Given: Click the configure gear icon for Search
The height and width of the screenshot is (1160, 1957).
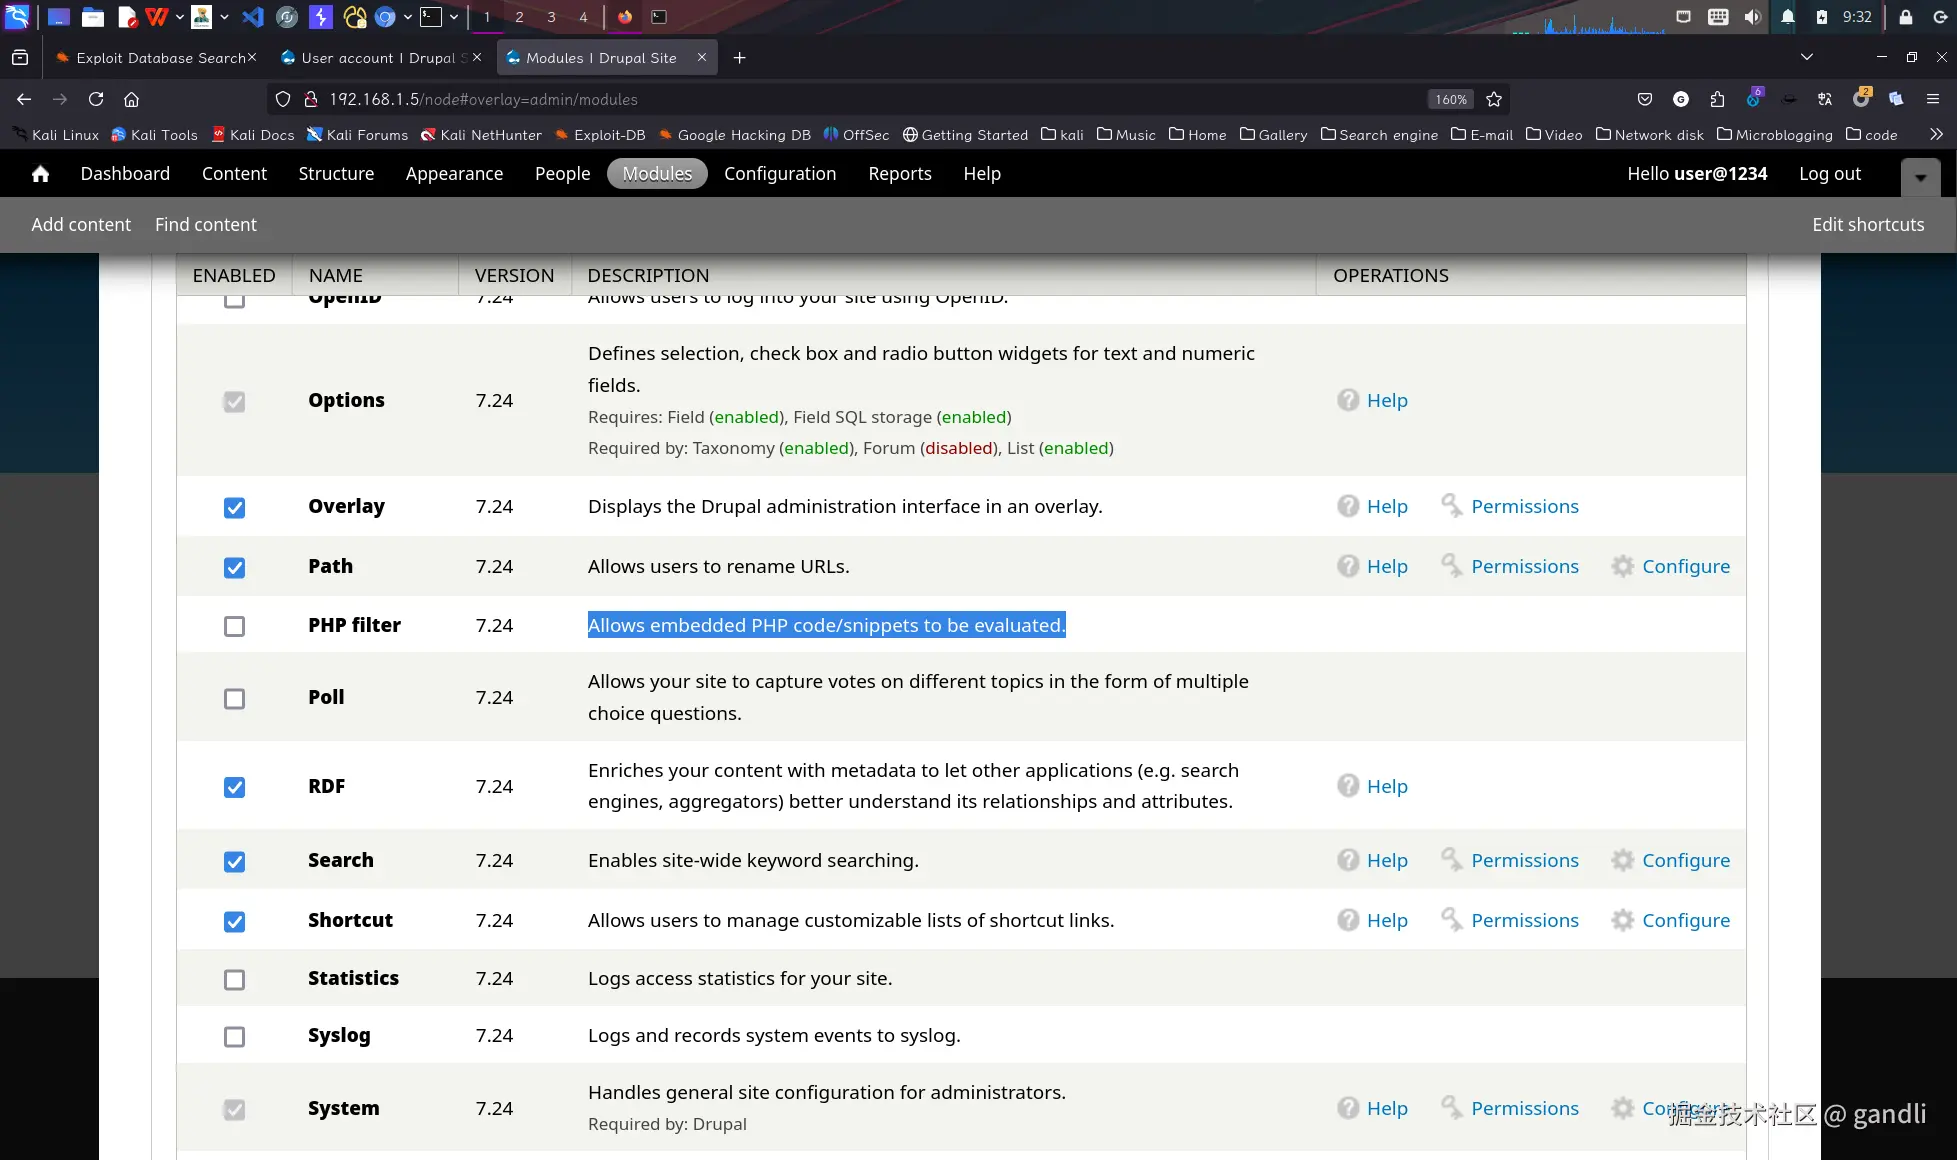Looking at the screenshot, I should [1622, 860].
